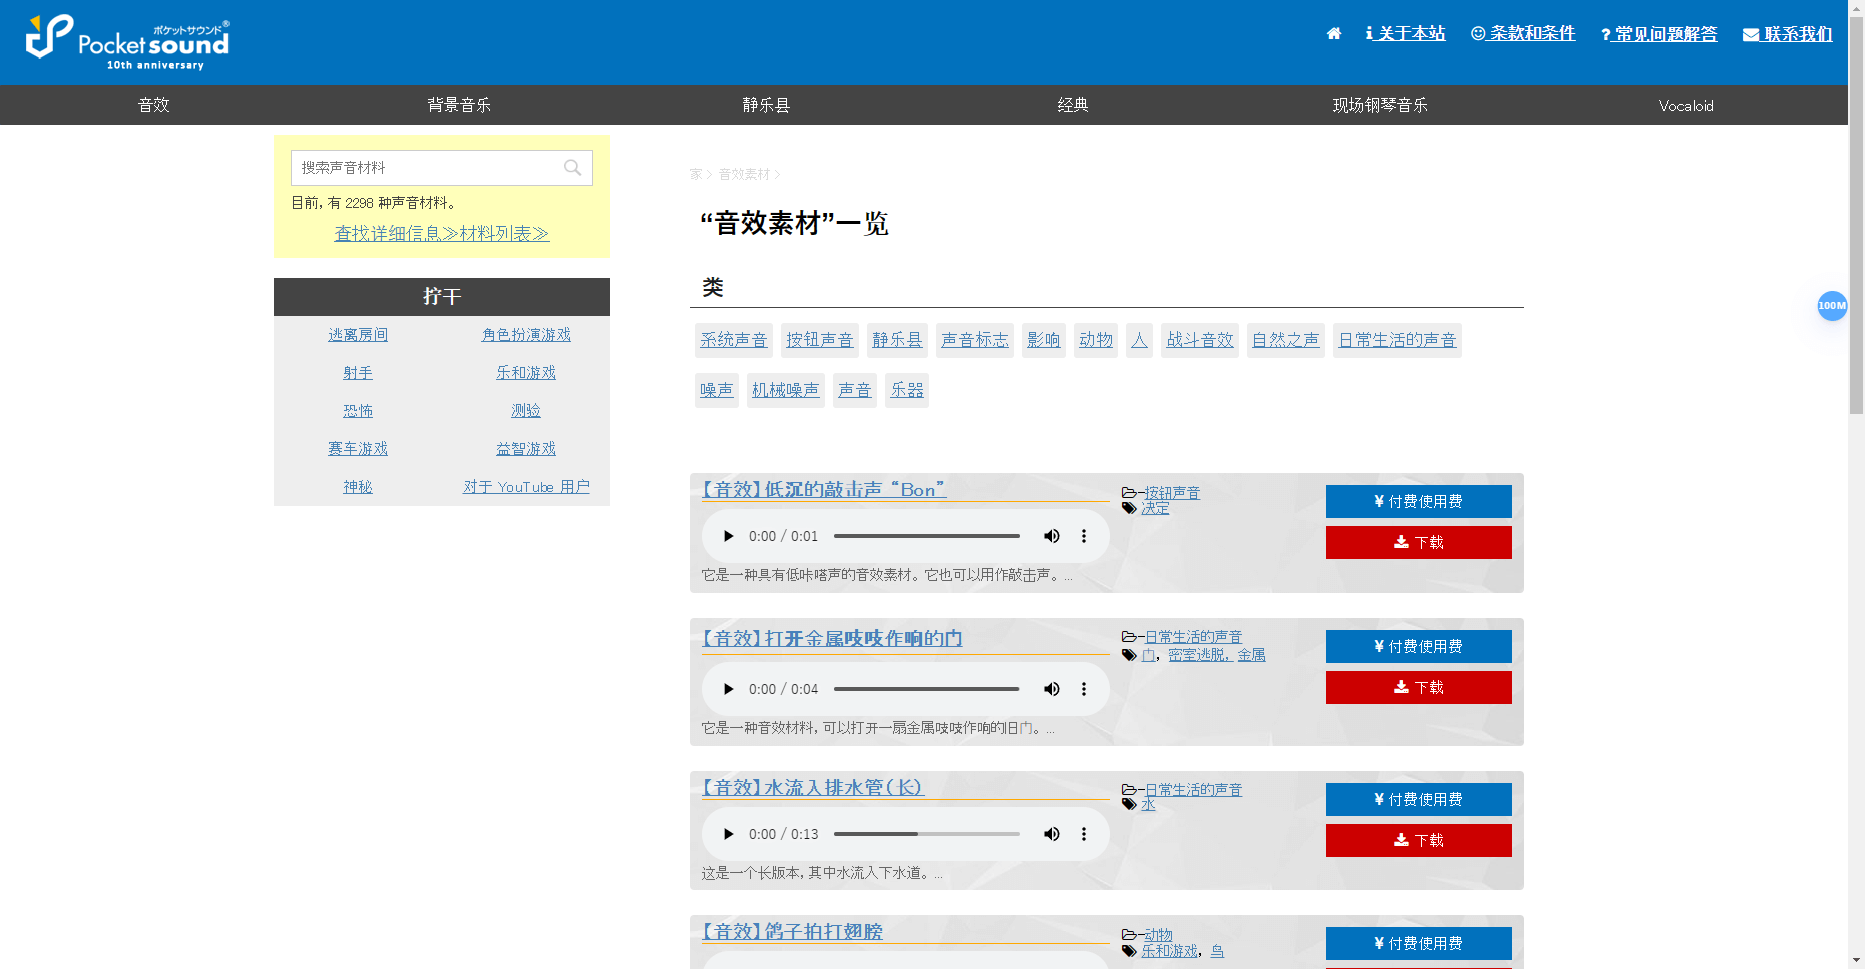Mute the water drain sound player
This screenshot has height=969, width=1865.
1052,834
